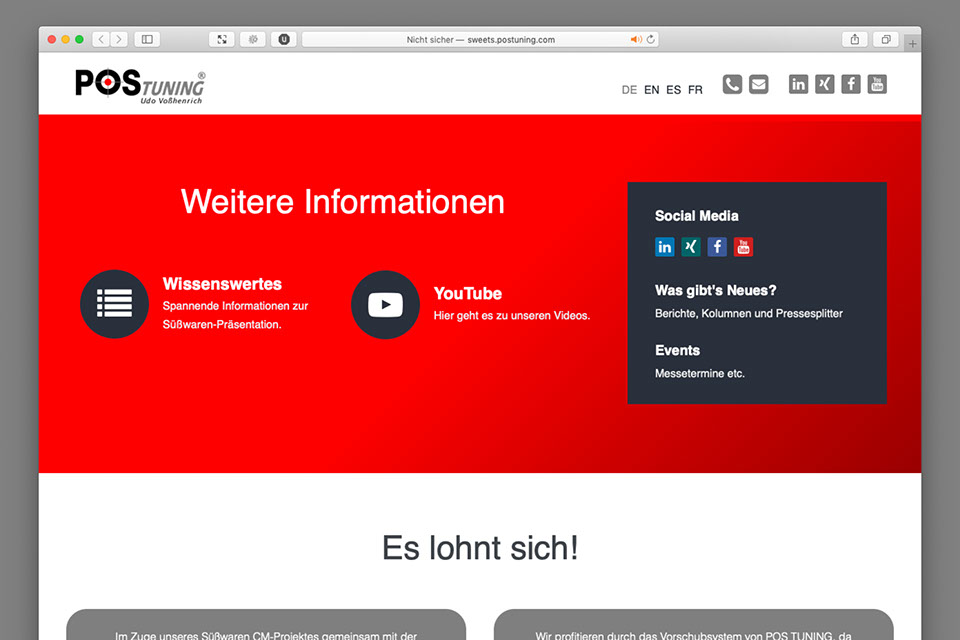The image size is (960, 640).
Task: Open Facebook icon in the top header
Action: 851,85
